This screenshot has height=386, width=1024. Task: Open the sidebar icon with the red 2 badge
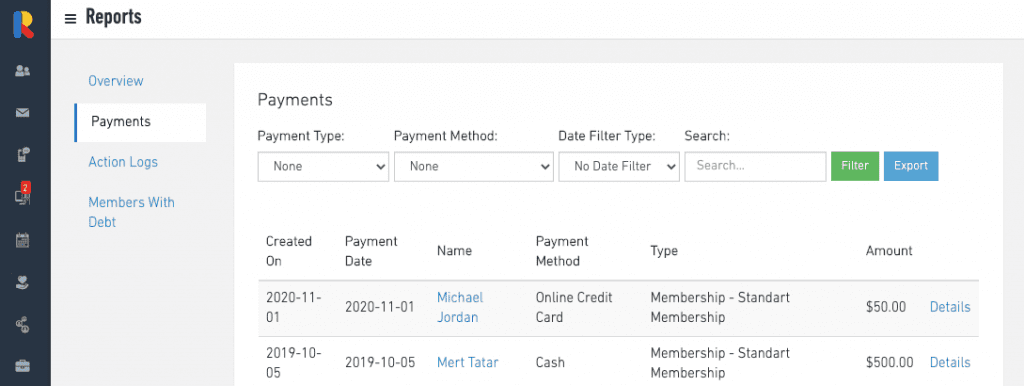pyautogui.click(x=23, y=195)
